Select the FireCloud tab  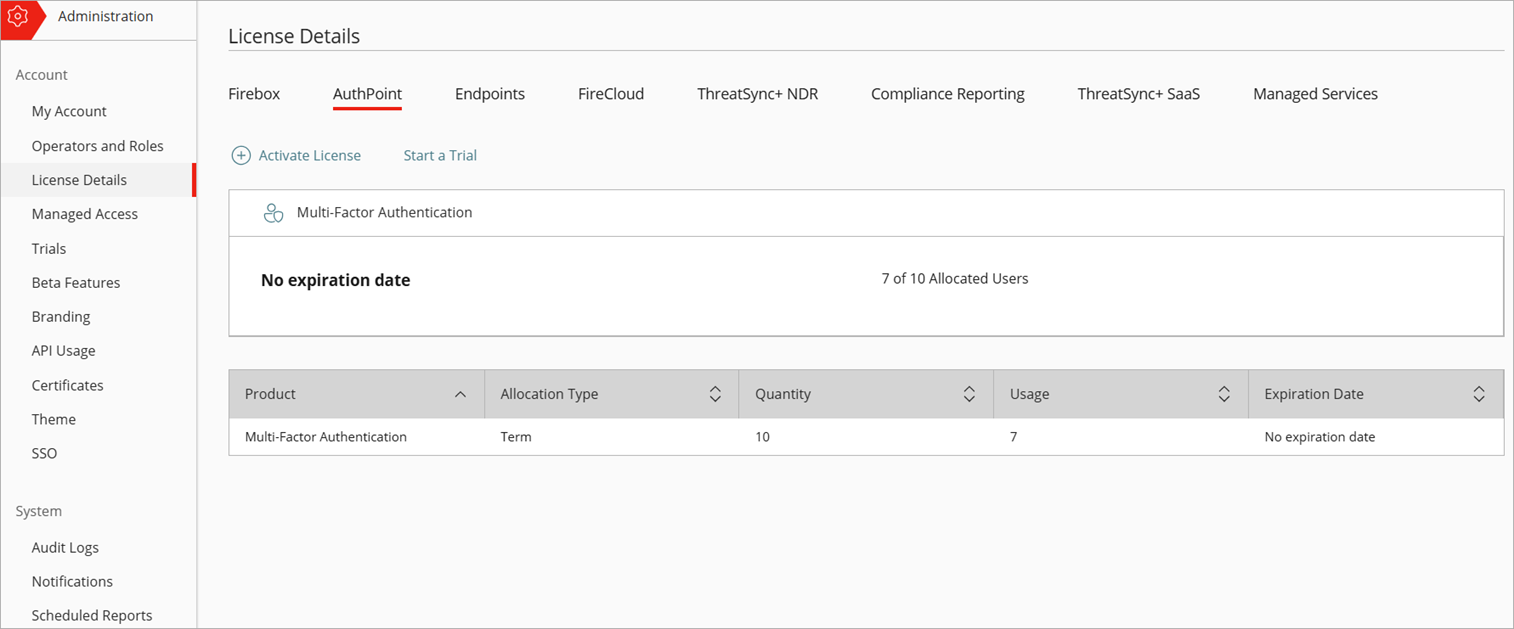pyautogui.click(x=611, y=94)
